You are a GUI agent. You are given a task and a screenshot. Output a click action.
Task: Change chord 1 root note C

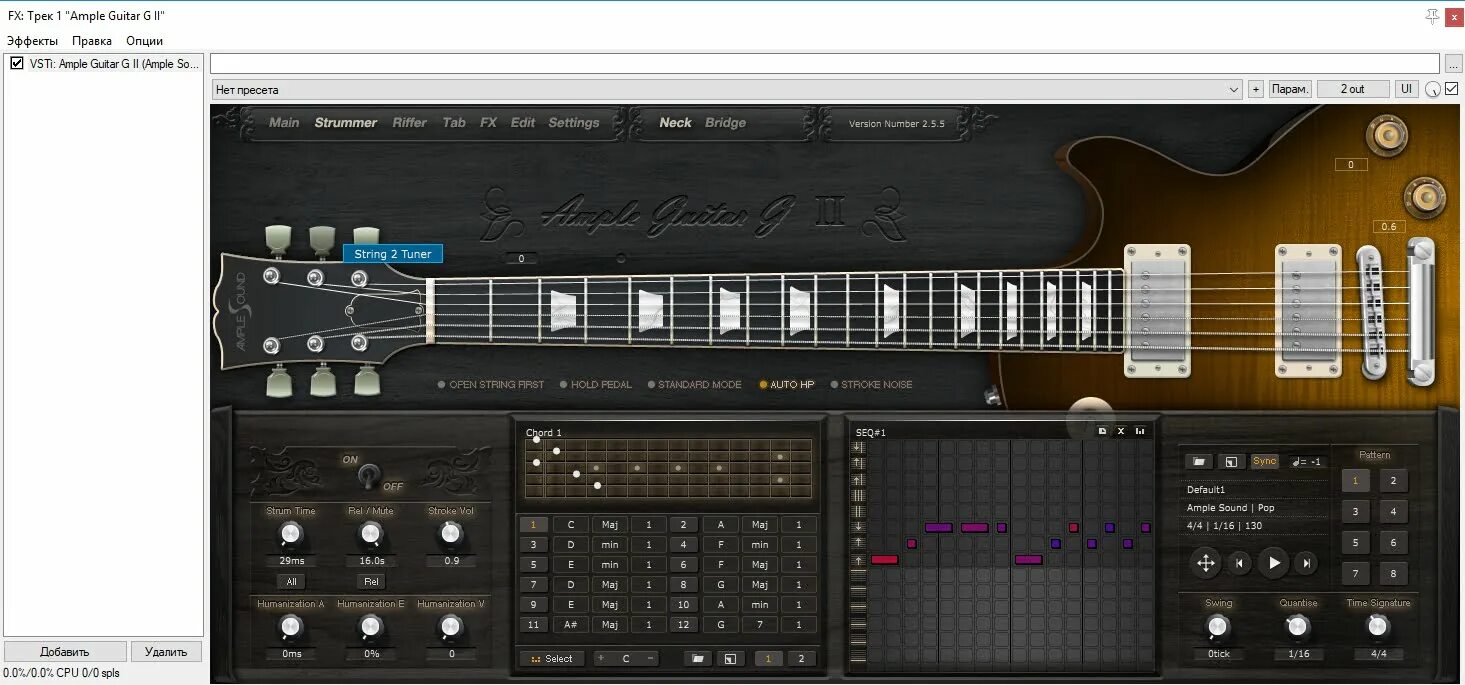click(571, 525)
